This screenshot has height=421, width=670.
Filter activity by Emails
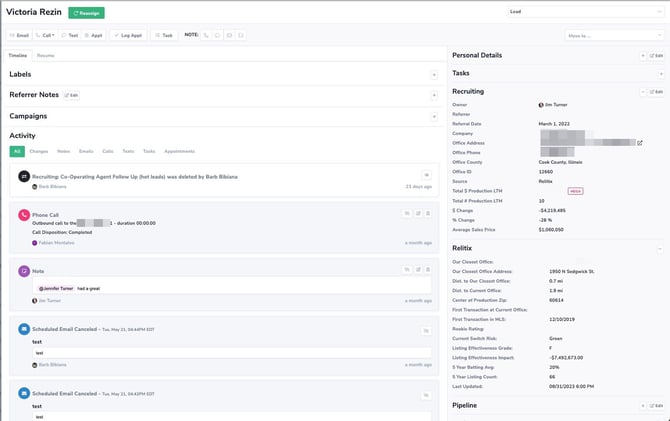click(x=86, y=151)
